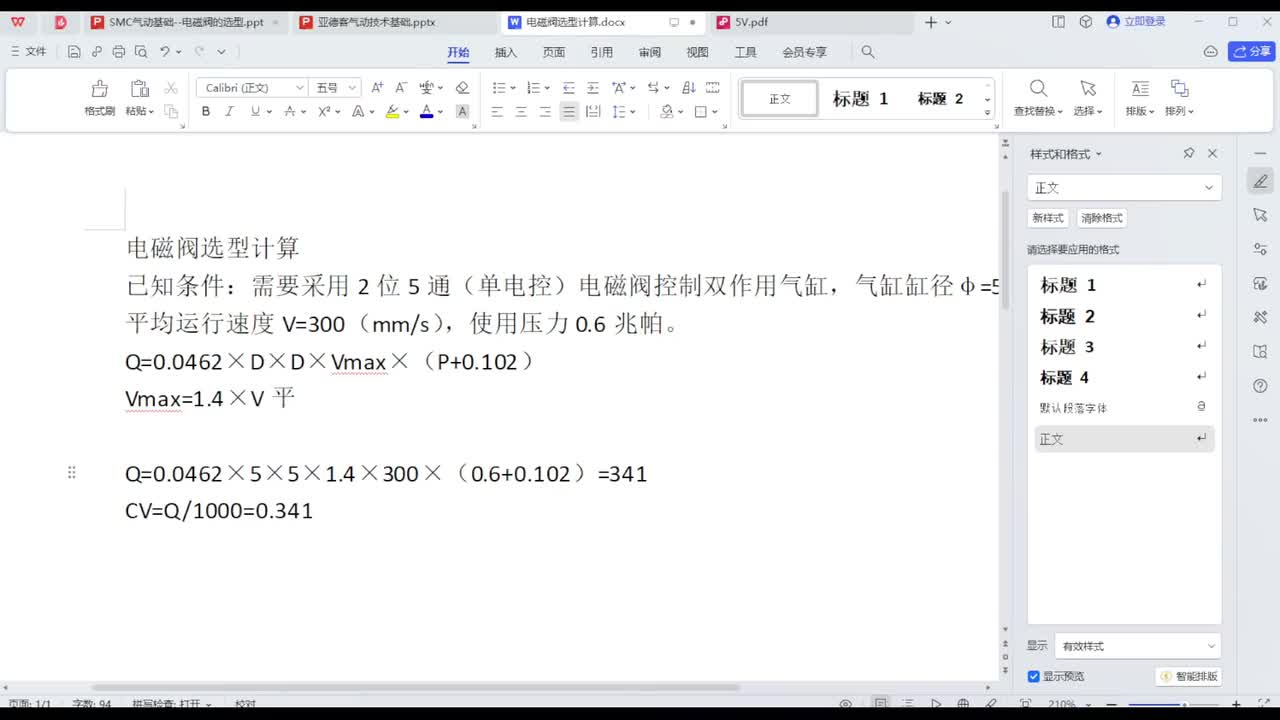Image resolution: width=1280 pixels, height=720 pixels.
Task: Click the 智能排版 (Smart Layout) button
Action: coord(1189,677)
